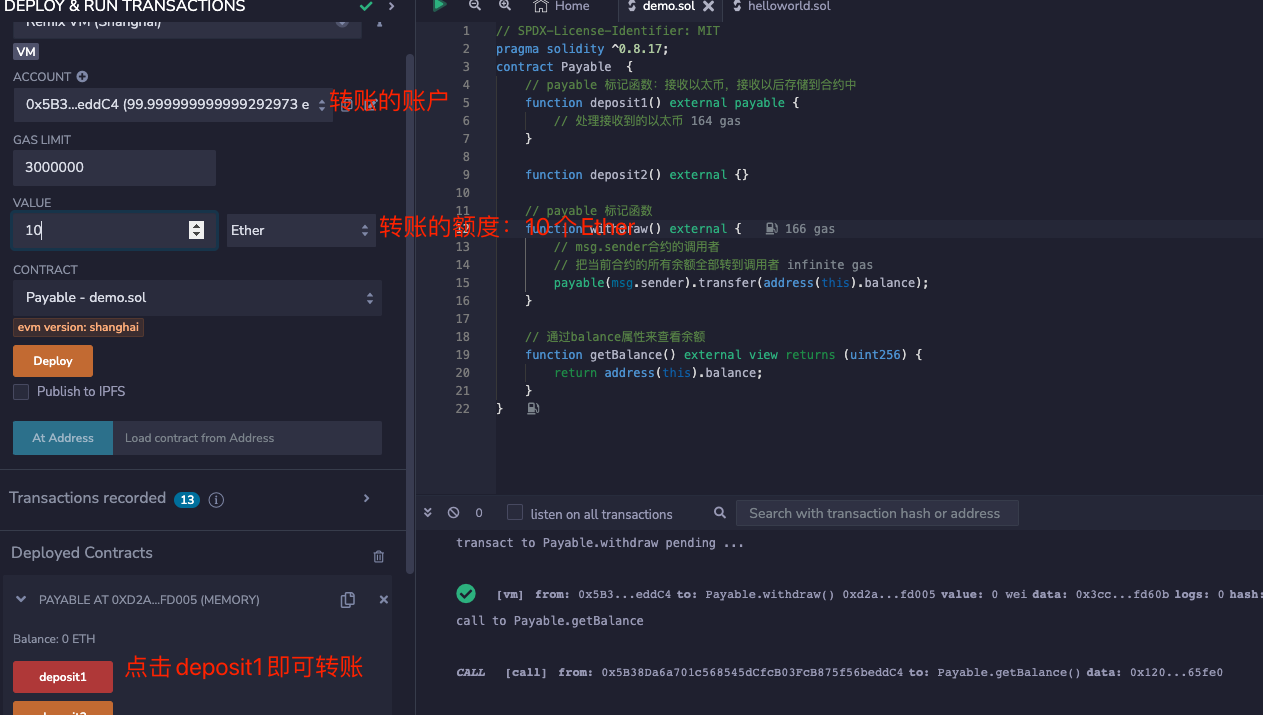Screen dimensions: 1263x715
Task: Click the call to Payable.getBalance log entry
Action: click(550, 621)
